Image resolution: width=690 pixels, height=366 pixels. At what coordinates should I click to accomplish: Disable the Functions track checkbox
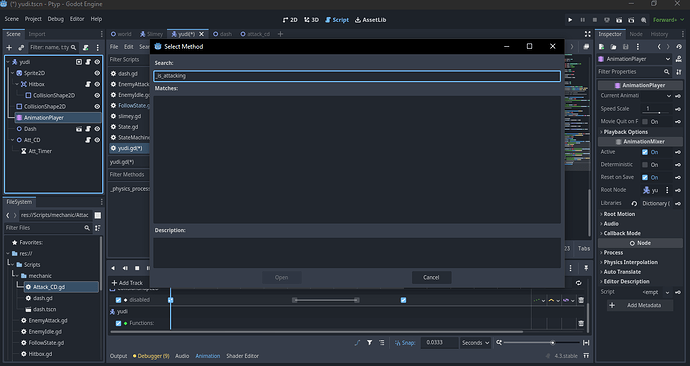[118, 323]
